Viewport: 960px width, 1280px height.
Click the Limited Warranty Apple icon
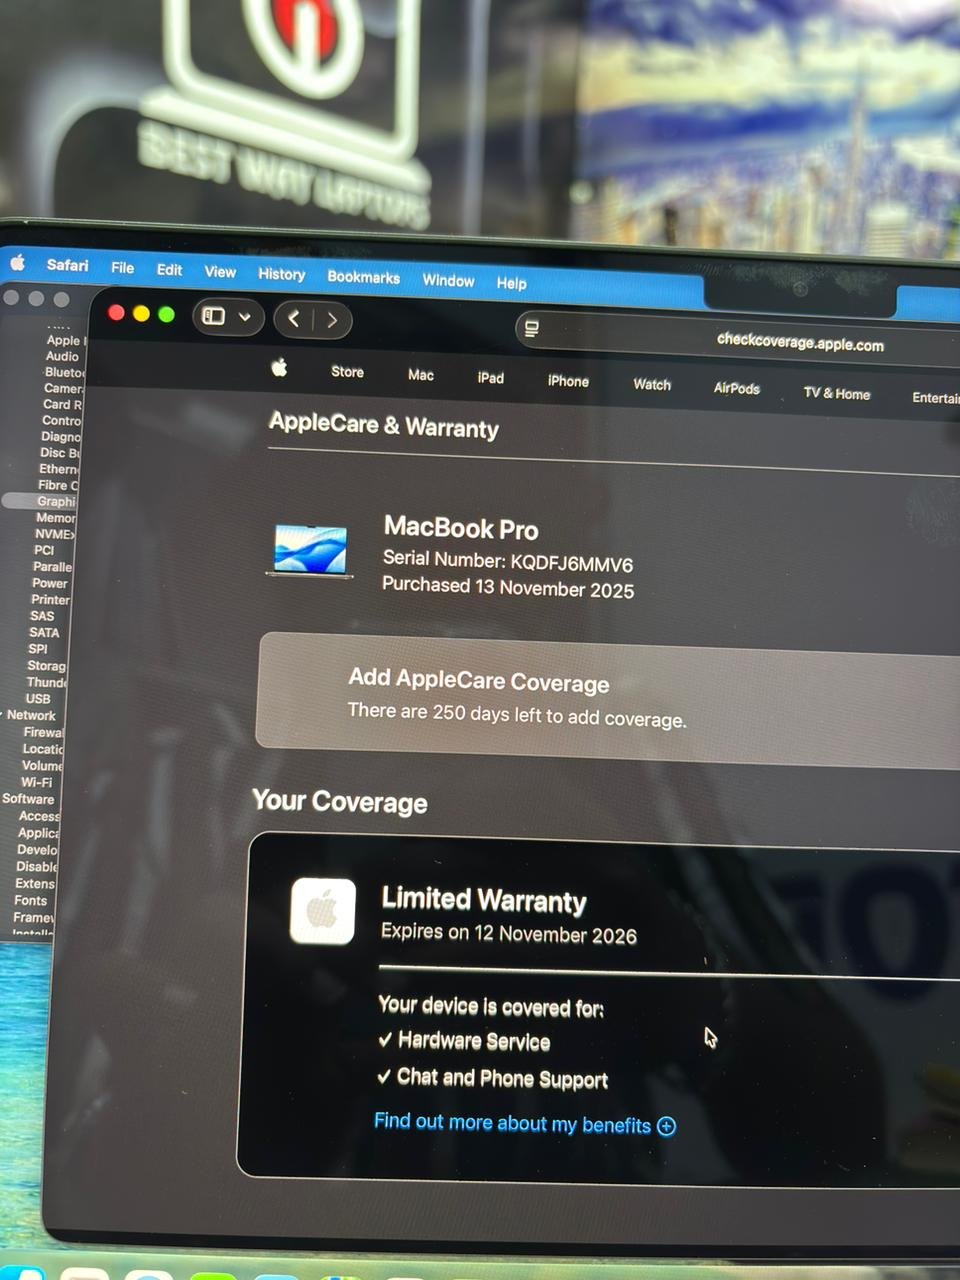click(322, 911)
